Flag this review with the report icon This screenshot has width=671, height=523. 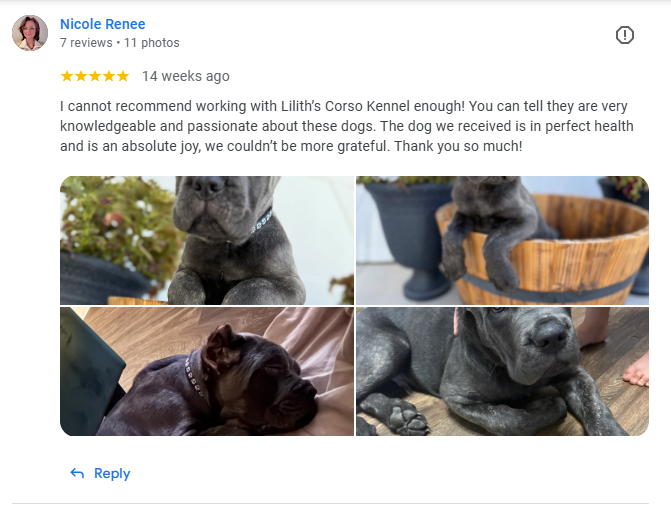click(x=624, y=35)
